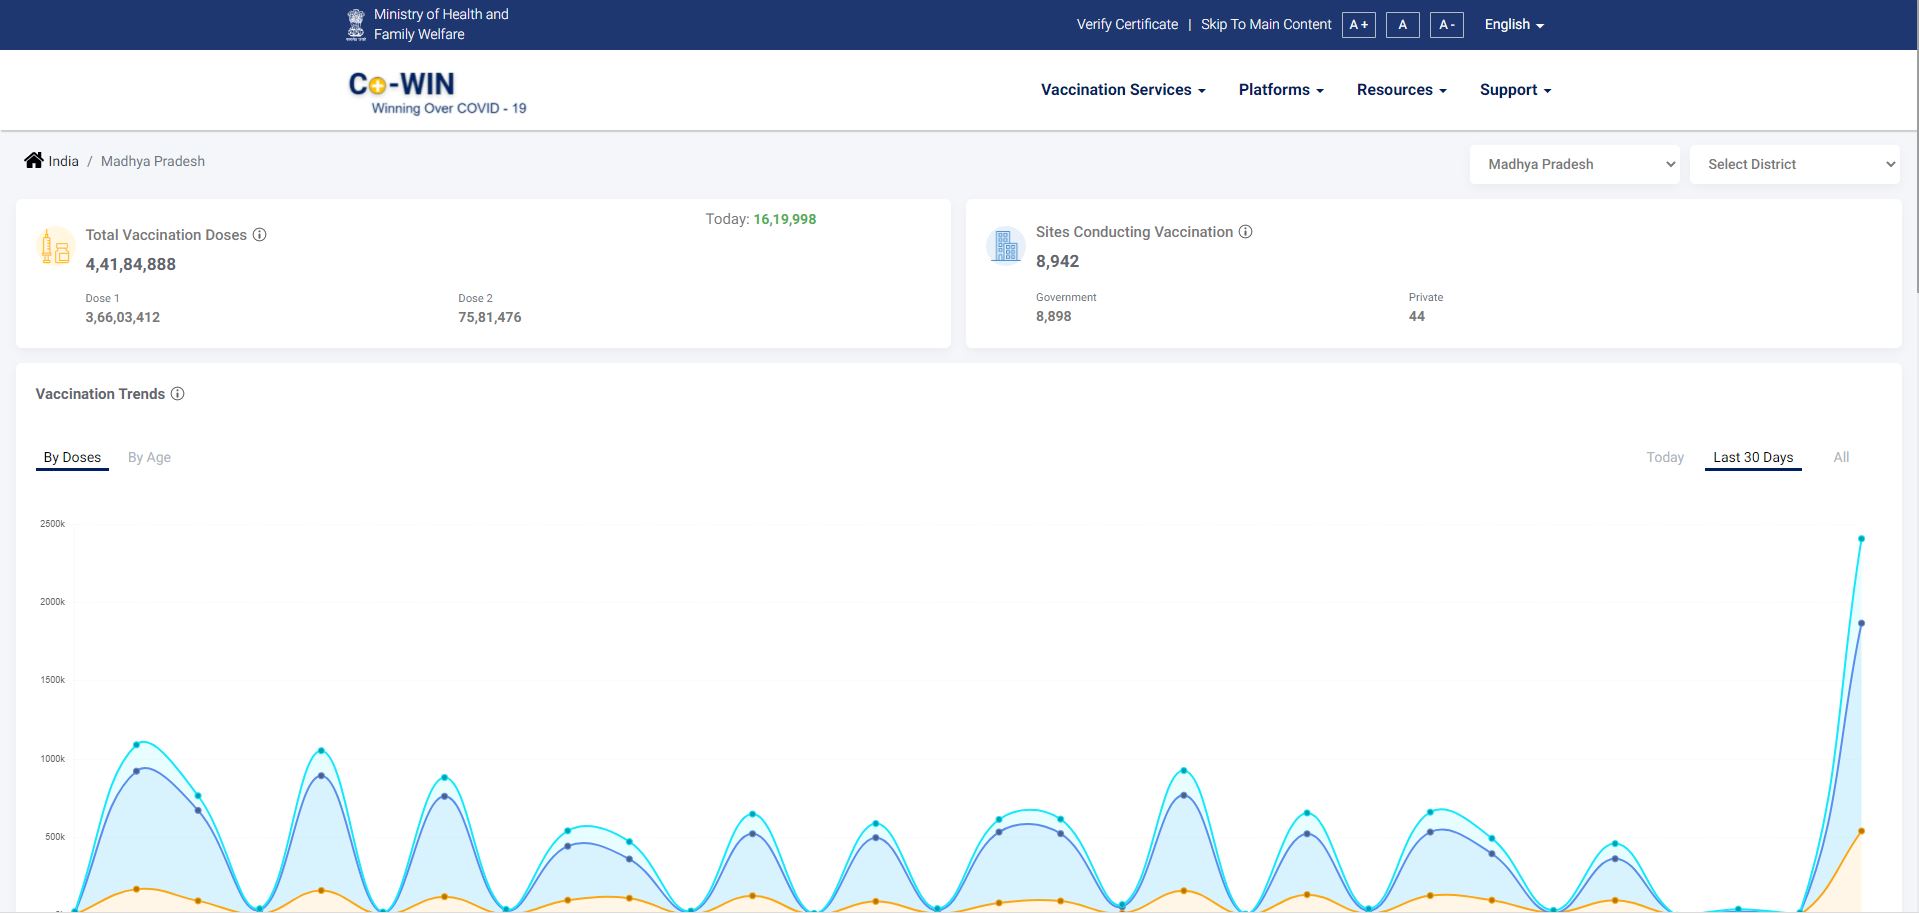
Task: Click info icon next to Total Vaccination Doses
Action: (259, 235)
